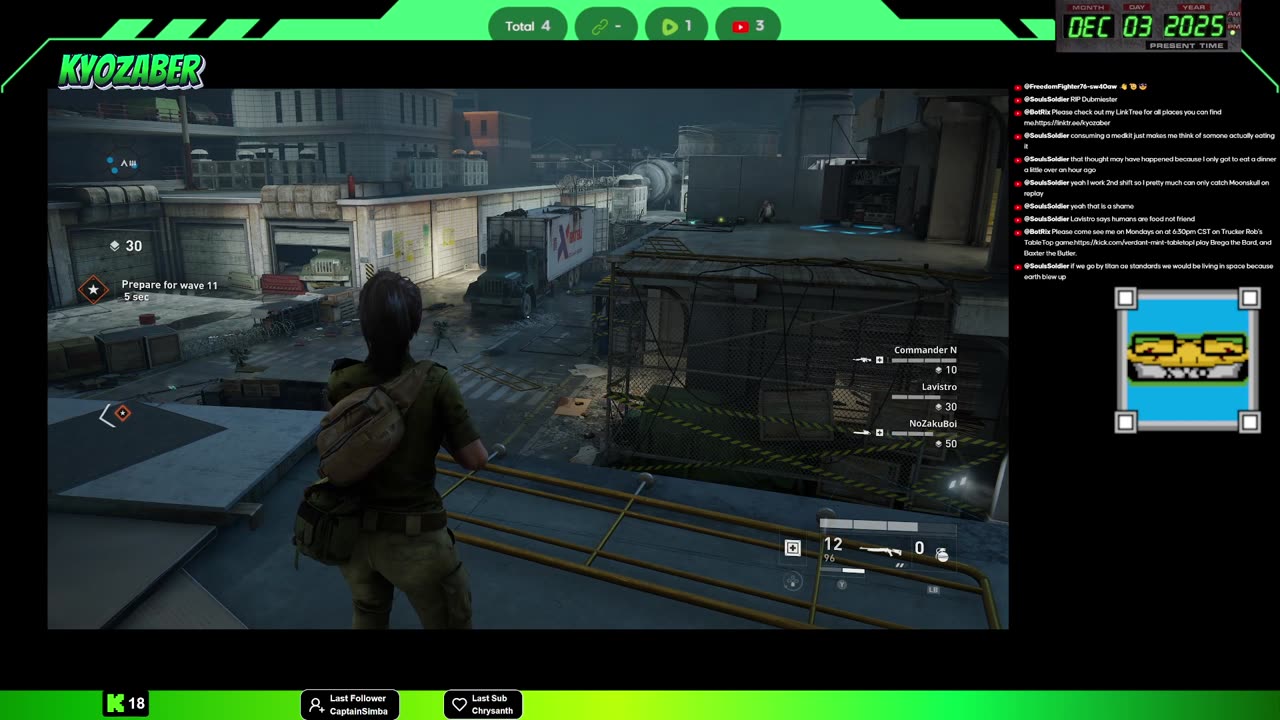Click the YouTube icon beside the titan ae message

click(1017, 267)
